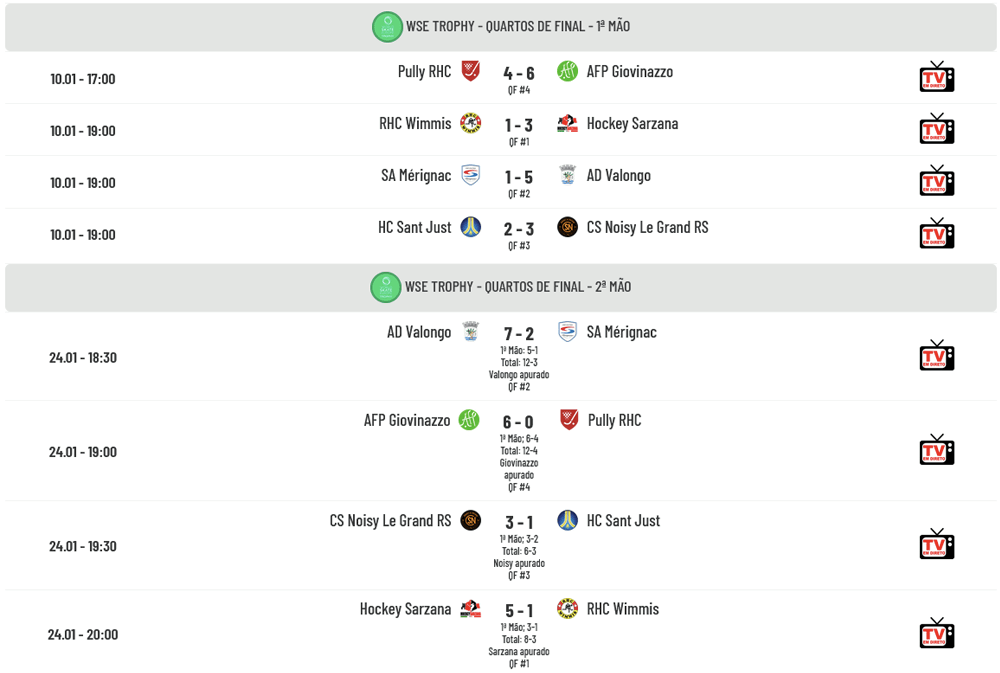Open the 7 - 2 match score
Image resolution: width=1000 pixels, height=673 pixels.
click(519, 333)
